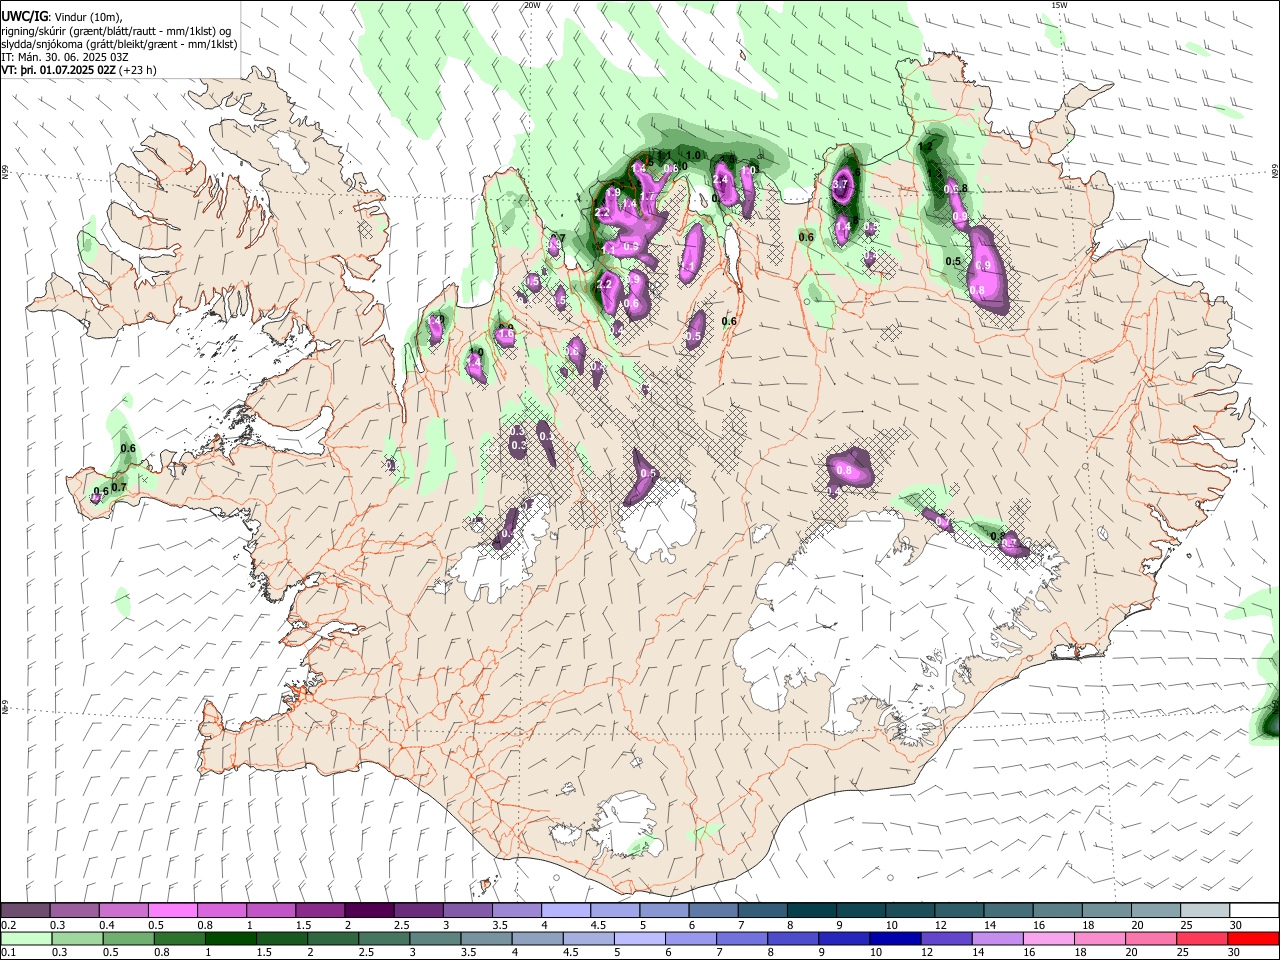Click the snow scale swatch between 8 and 9
1280x960 pixels.
tap(810, 911)
